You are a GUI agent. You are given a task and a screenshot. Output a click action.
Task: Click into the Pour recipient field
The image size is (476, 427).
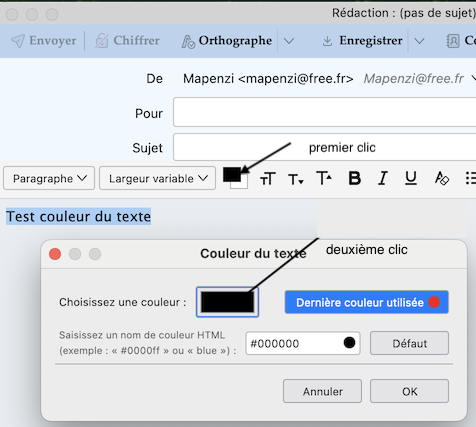[x=325, y=112]
